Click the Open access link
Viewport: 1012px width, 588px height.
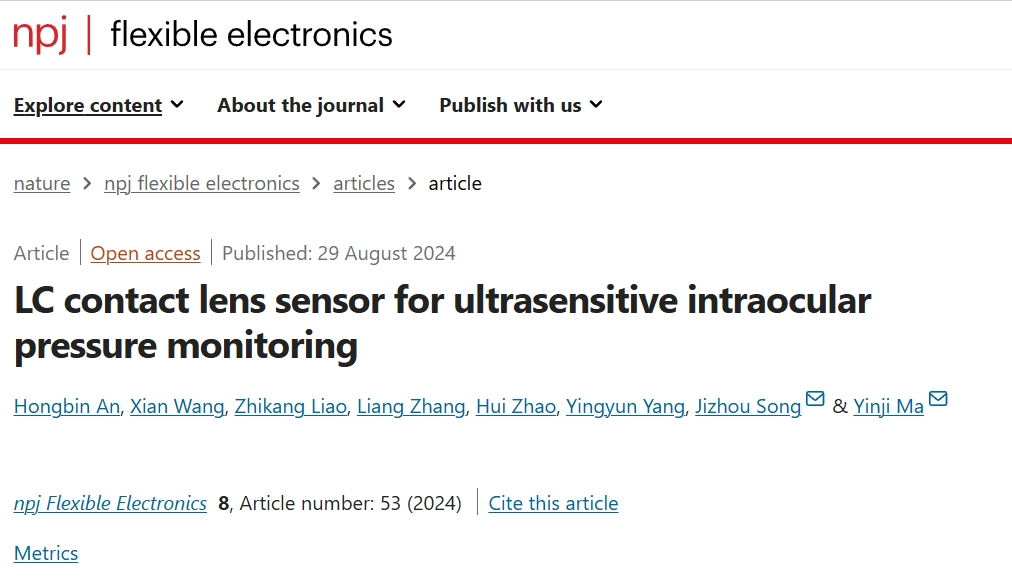(x=146, y=254)
